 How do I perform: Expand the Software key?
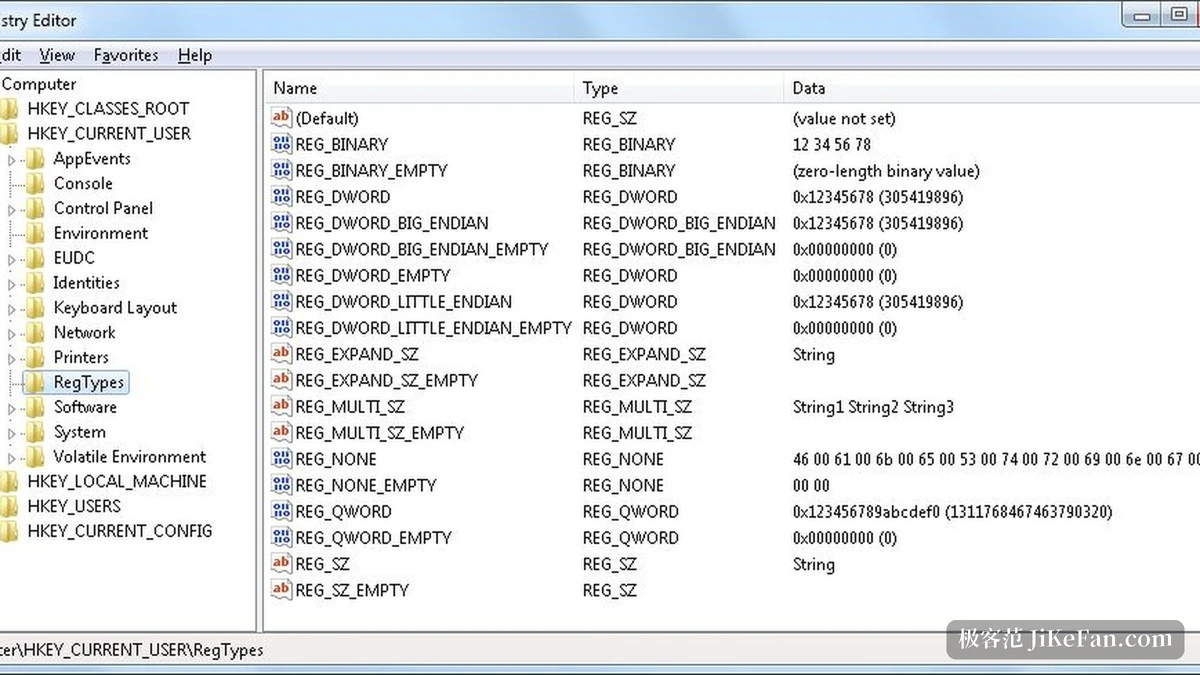pos(12,408)
